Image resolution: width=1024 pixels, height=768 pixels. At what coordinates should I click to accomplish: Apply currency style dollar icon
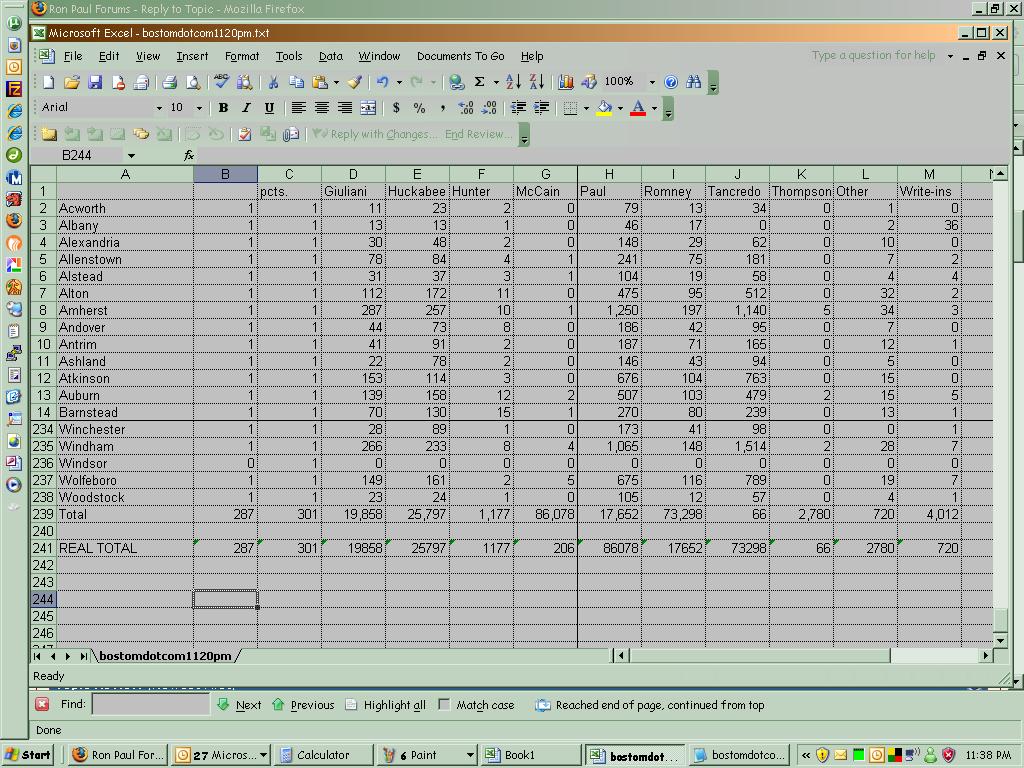(396, 108)
